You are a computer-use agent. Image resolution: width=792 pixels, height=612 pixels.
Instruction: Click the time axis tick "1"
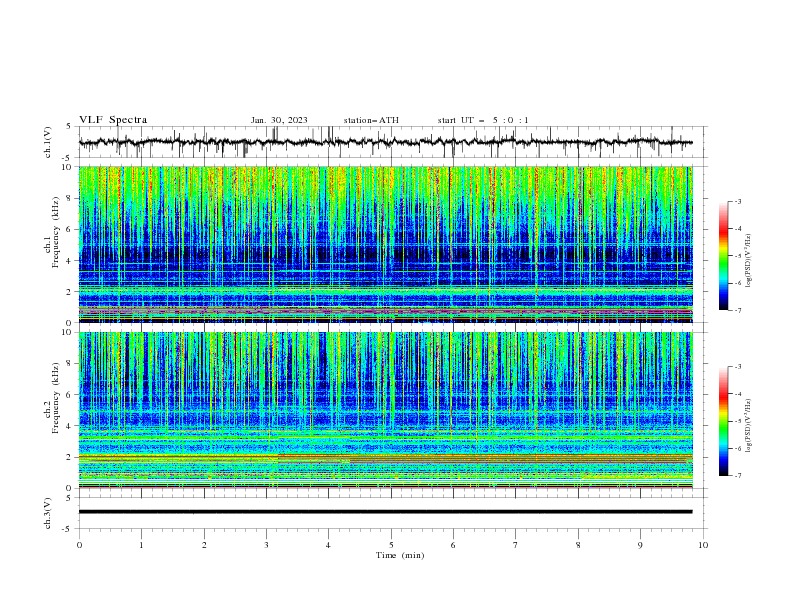click(141, 545)
